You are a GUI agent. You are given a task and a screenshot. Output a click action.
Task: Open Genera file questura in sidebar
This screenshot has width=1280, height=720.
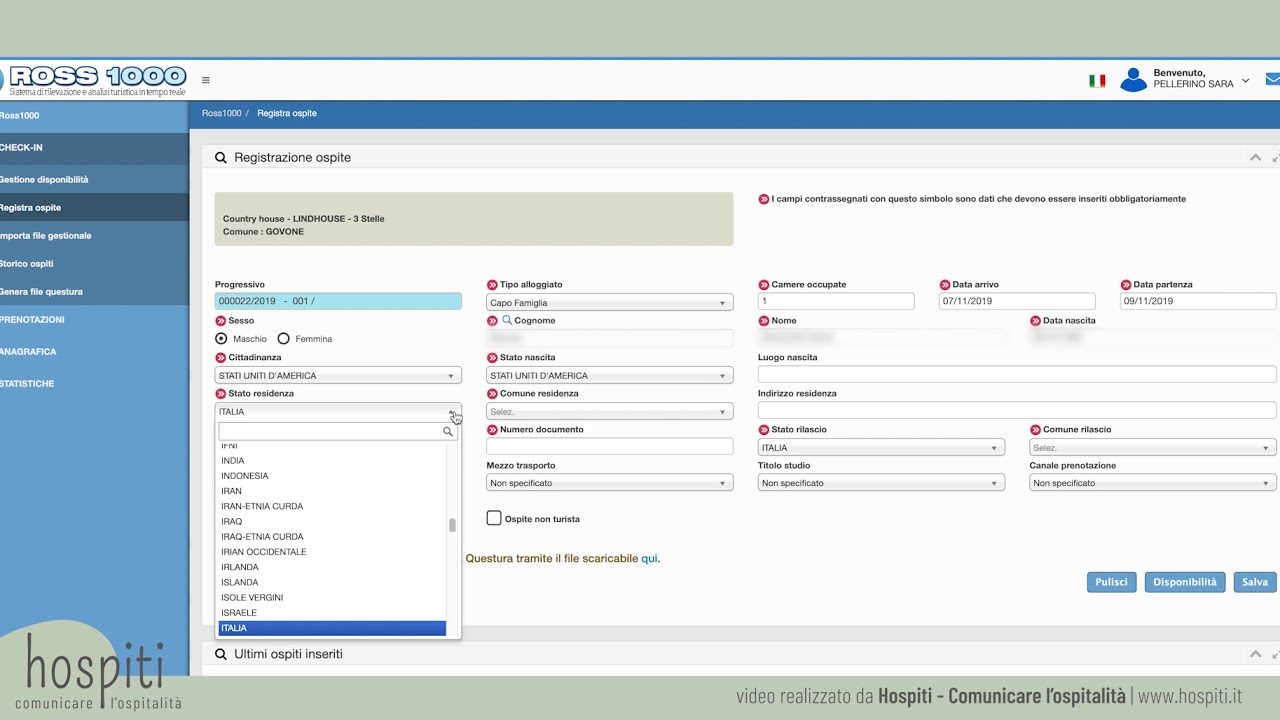94,292
